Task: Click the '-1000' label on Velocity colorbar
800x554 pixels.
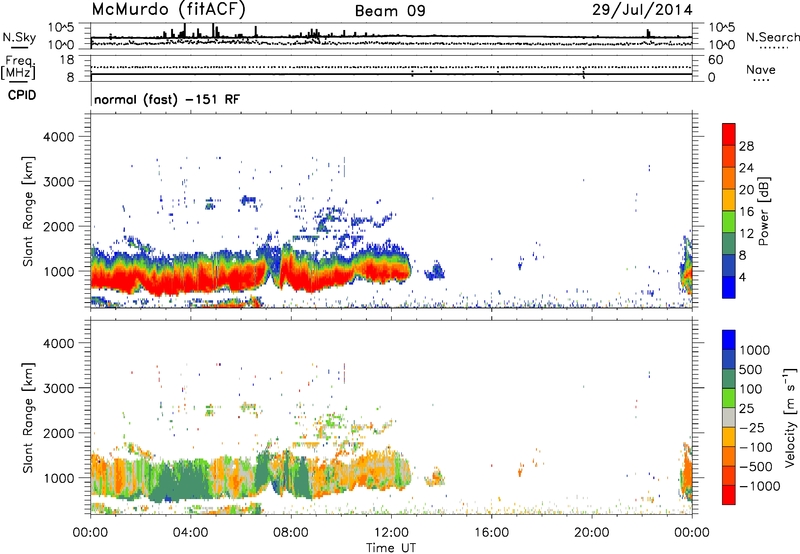Action: [x=760, y=486]
